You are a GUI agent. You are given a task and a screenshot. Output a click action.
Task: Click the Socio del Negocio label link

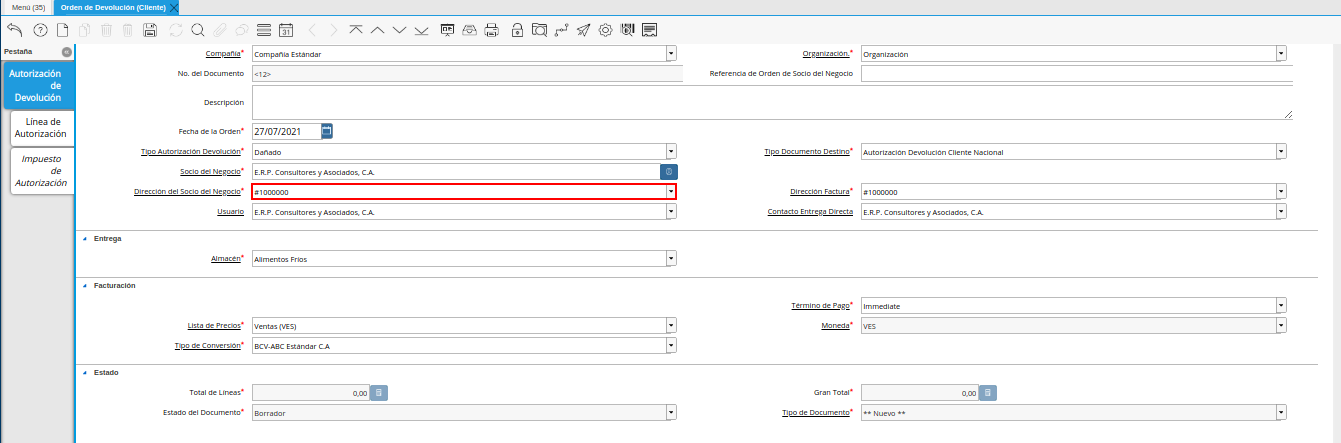(x=217, y=172)
